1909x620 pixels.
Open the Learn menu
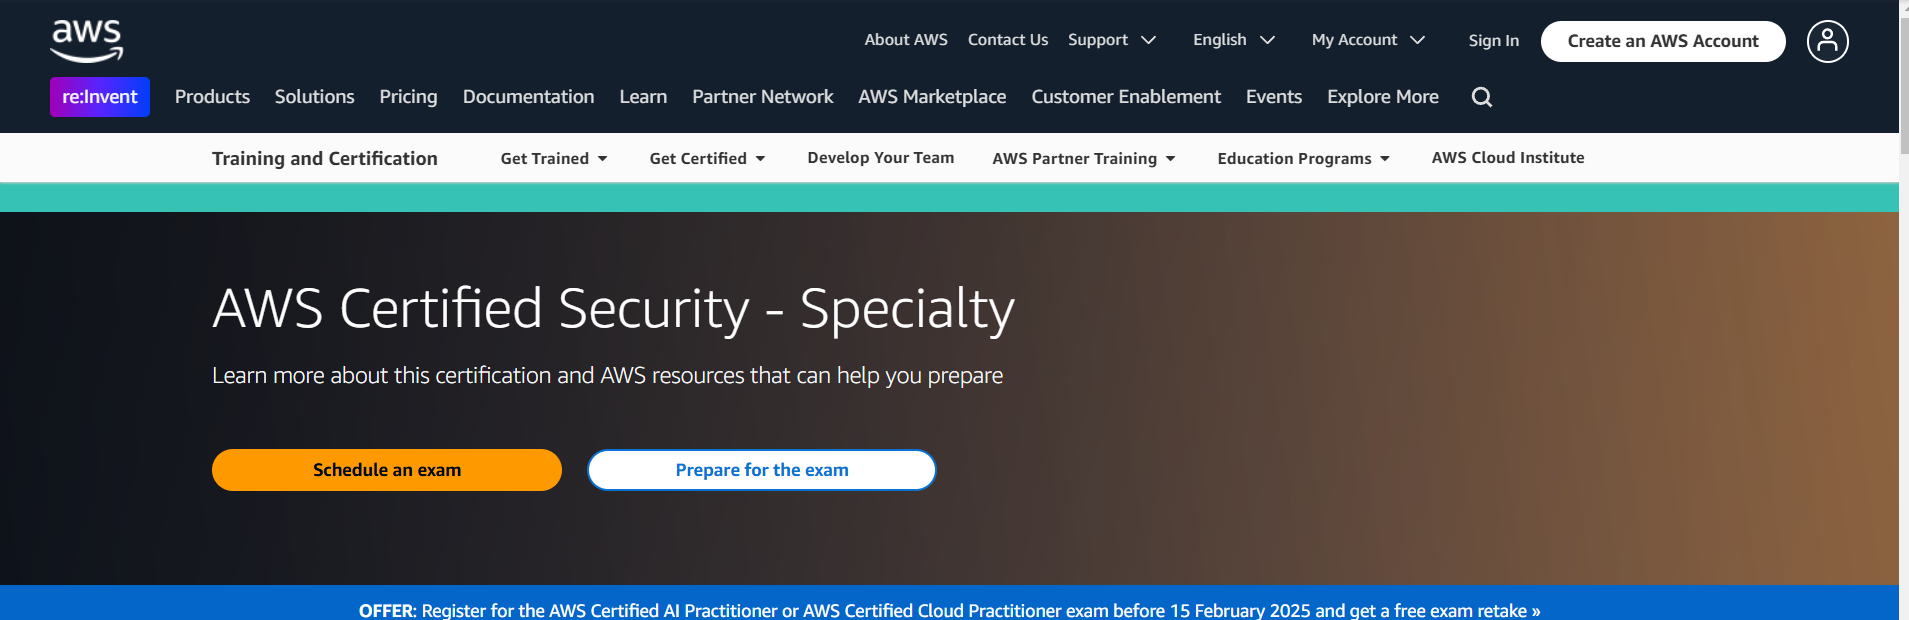tap(643, 97)
